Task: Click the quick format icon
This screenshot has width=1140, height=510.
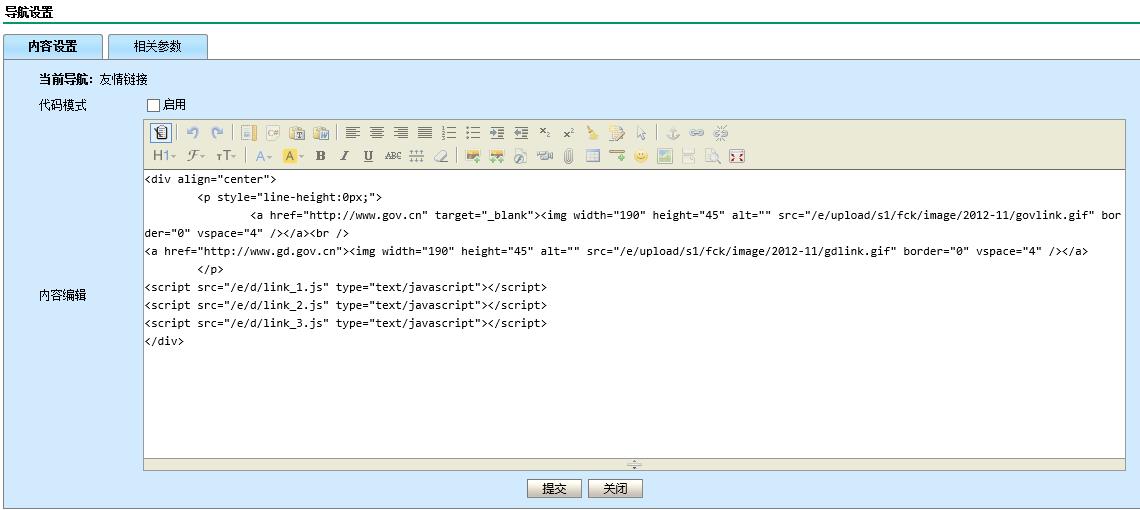Action: (617, 132)
